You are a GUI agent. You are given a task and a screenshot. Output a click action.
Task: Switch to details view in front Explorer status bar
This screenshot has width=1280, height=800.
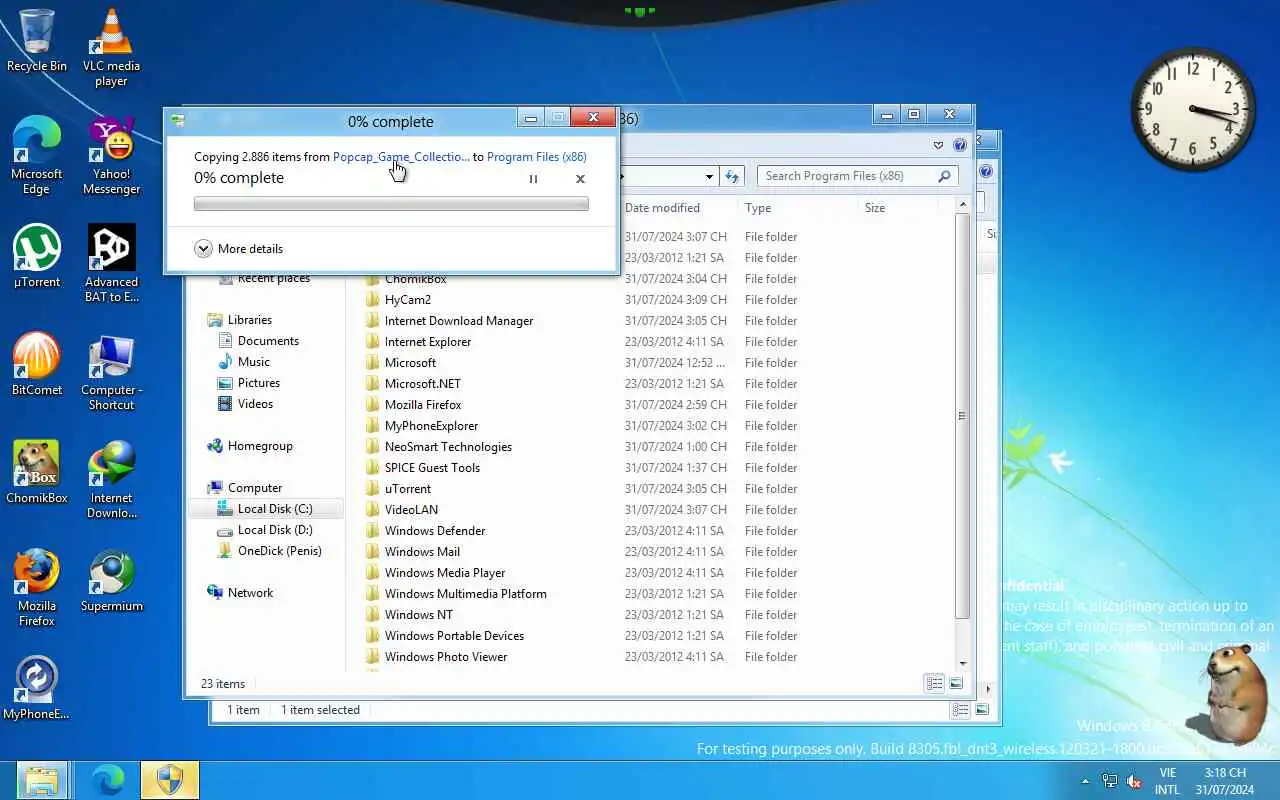[934, 684]
